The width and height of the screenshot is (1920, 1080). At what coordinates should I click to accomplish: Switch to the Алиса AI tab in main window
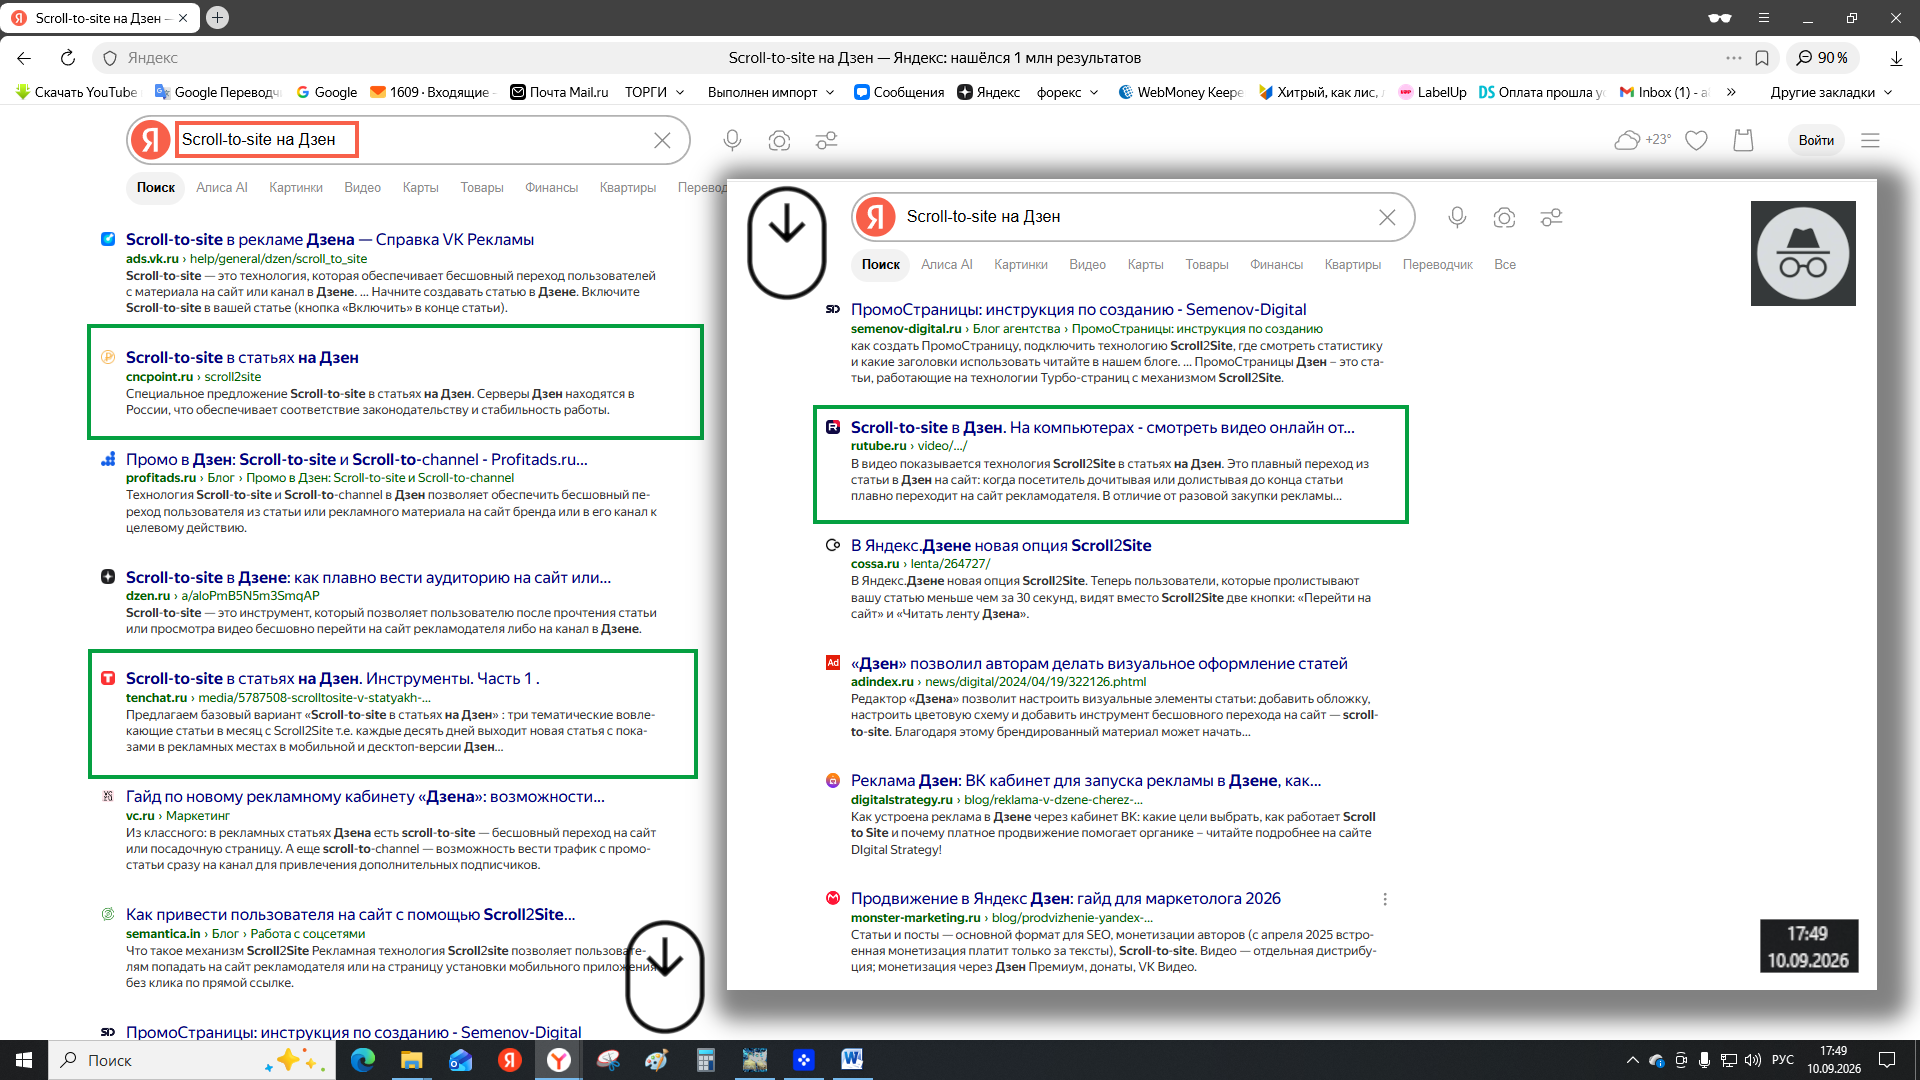click(222, 187)
